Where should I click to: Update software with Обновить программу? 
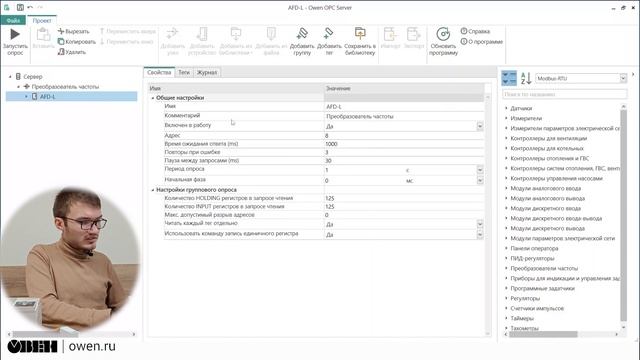point(443,41)
